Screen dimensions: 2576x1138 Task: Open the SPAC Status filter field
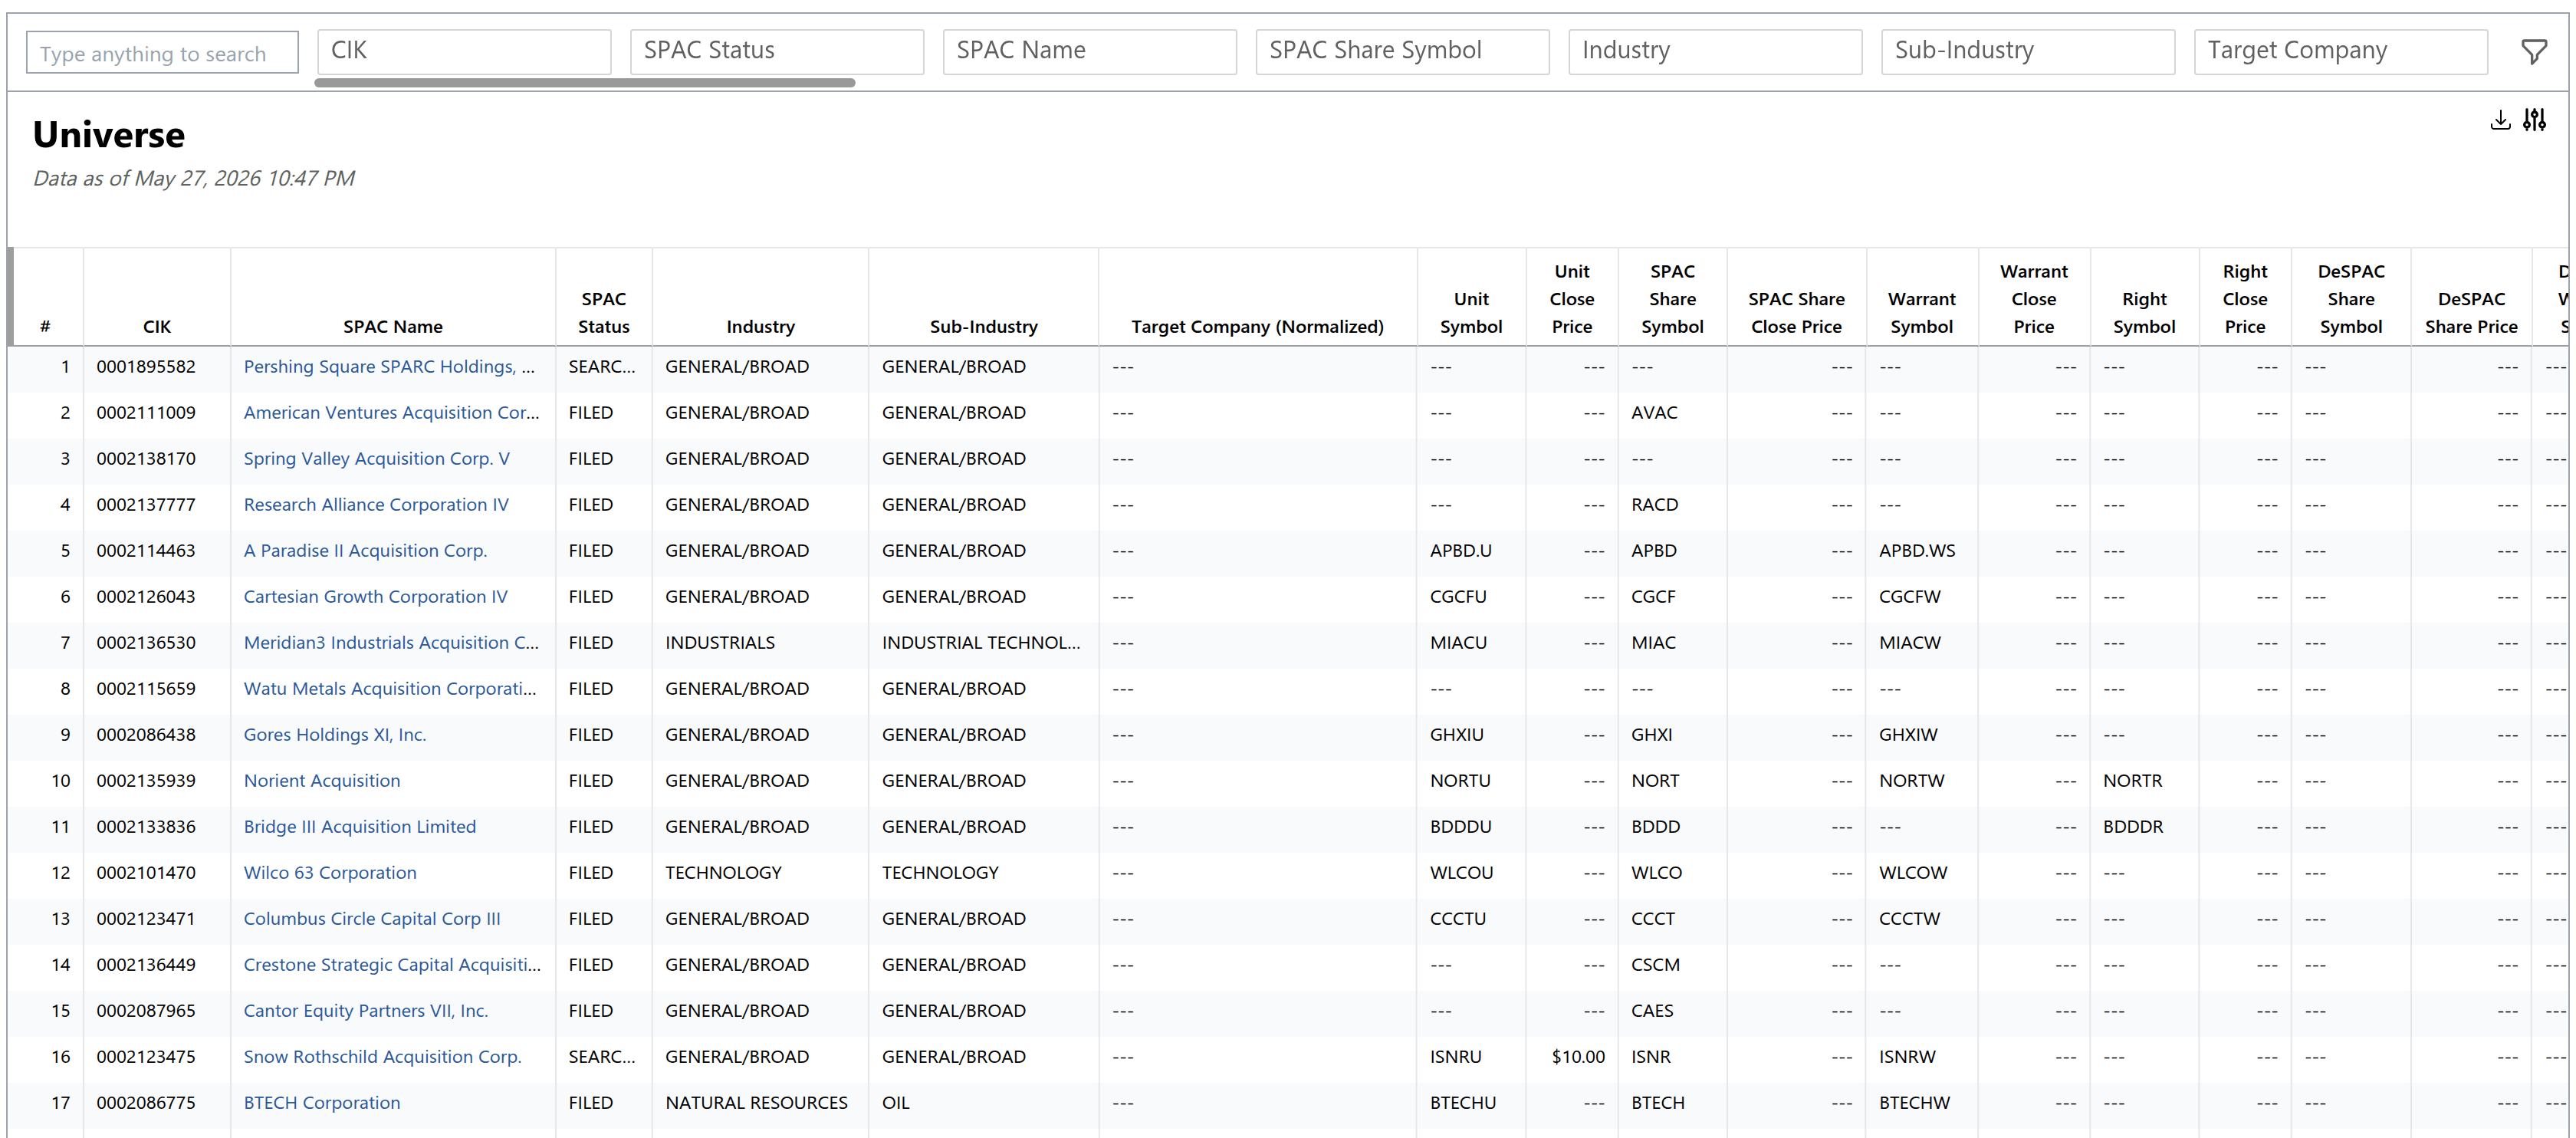pyautogui.click(x=777, y=51)
